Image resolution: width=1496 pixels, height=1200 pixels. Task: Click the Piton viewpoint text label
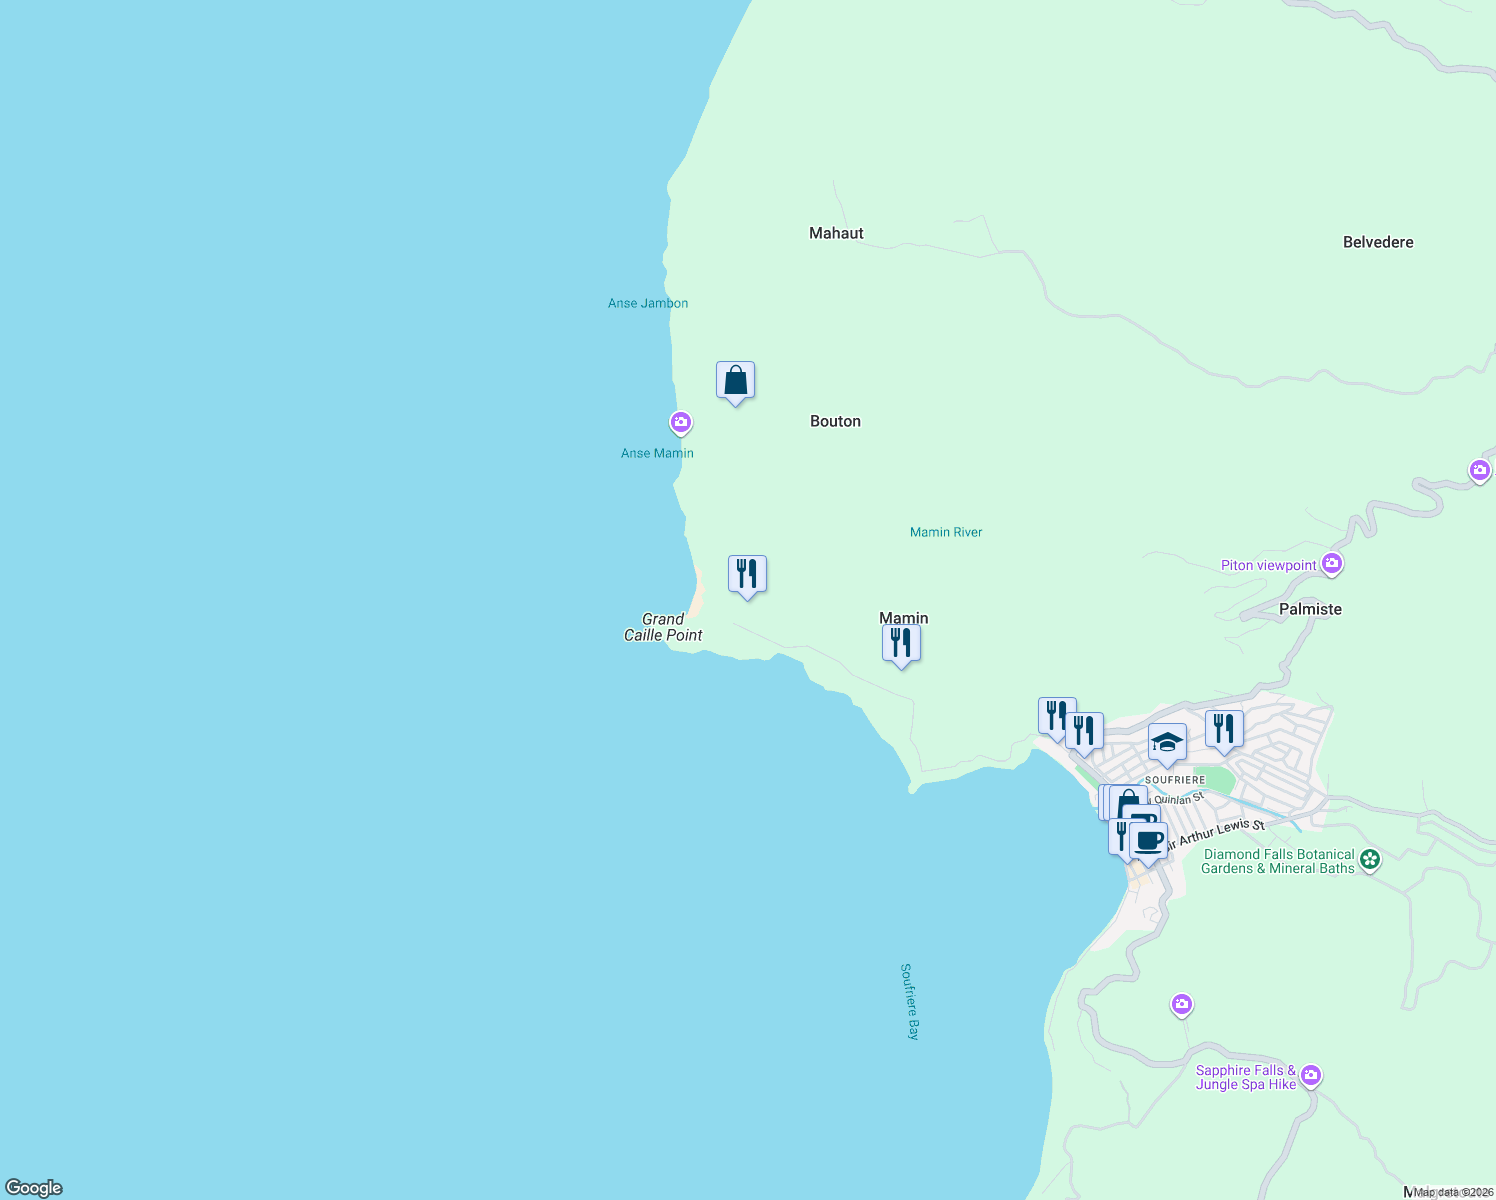point(1267,565)
